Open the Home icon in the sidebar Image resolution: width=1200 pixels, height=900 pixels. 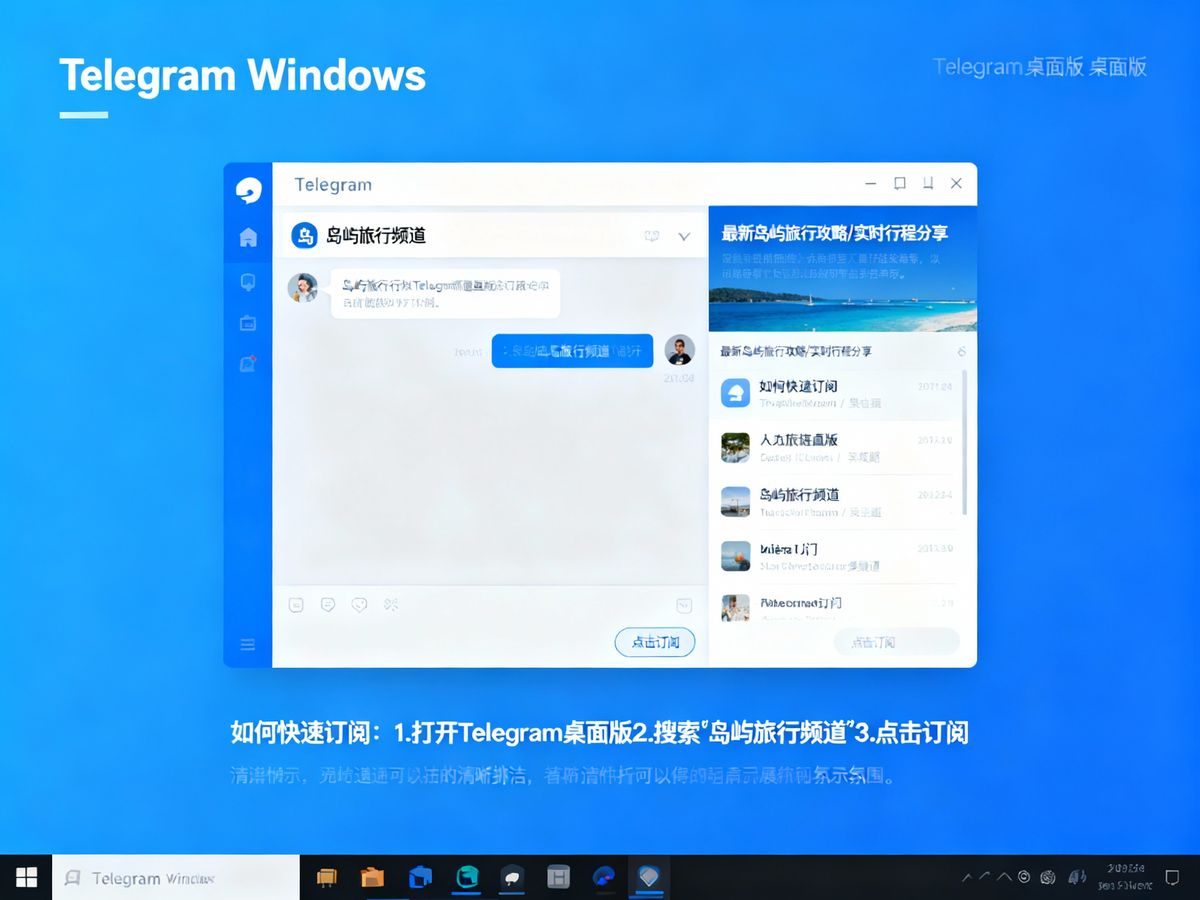coord(248,237)
